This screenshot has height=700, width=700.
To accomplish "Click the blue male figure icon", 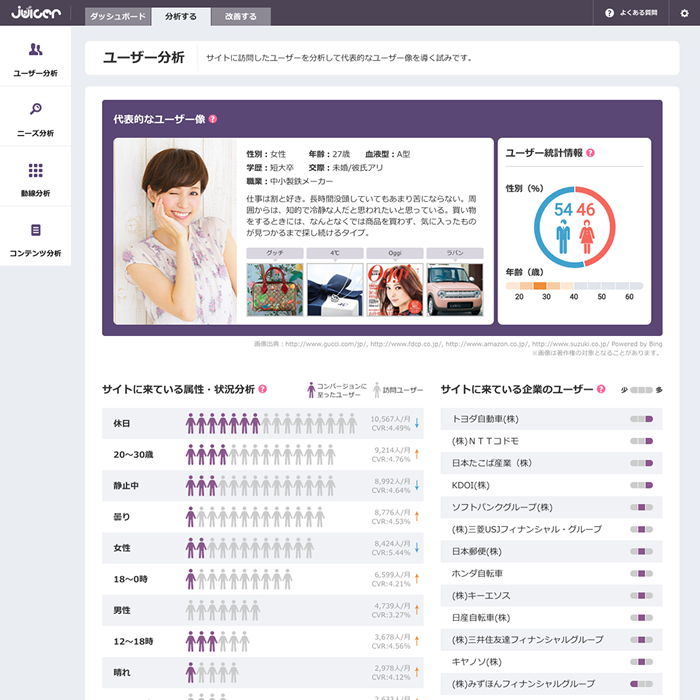I will (563, 237).
